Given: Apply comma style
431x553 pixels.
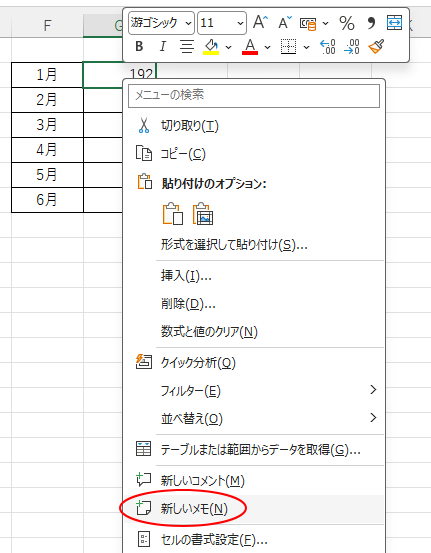Looking at the screenshot, I should coord(371,23).
